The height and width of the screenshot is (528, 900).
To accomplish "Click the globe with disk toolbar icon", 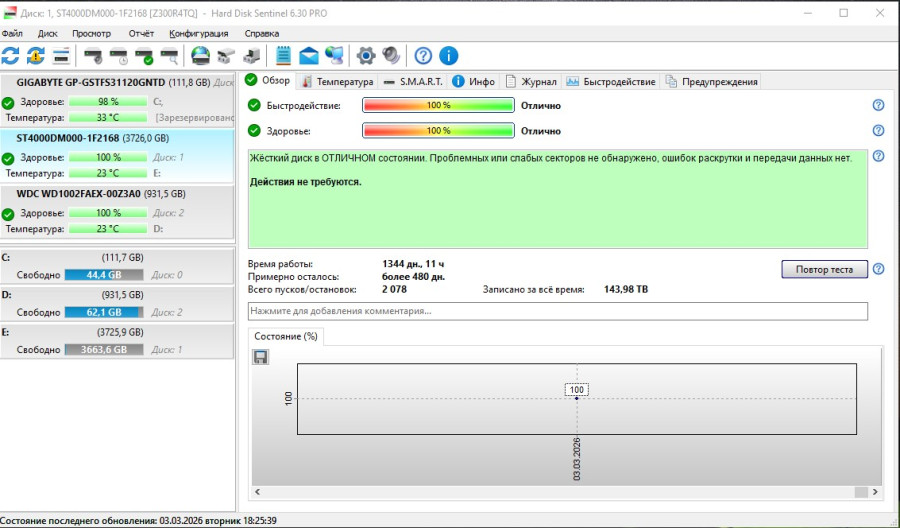I will [200, 55].
